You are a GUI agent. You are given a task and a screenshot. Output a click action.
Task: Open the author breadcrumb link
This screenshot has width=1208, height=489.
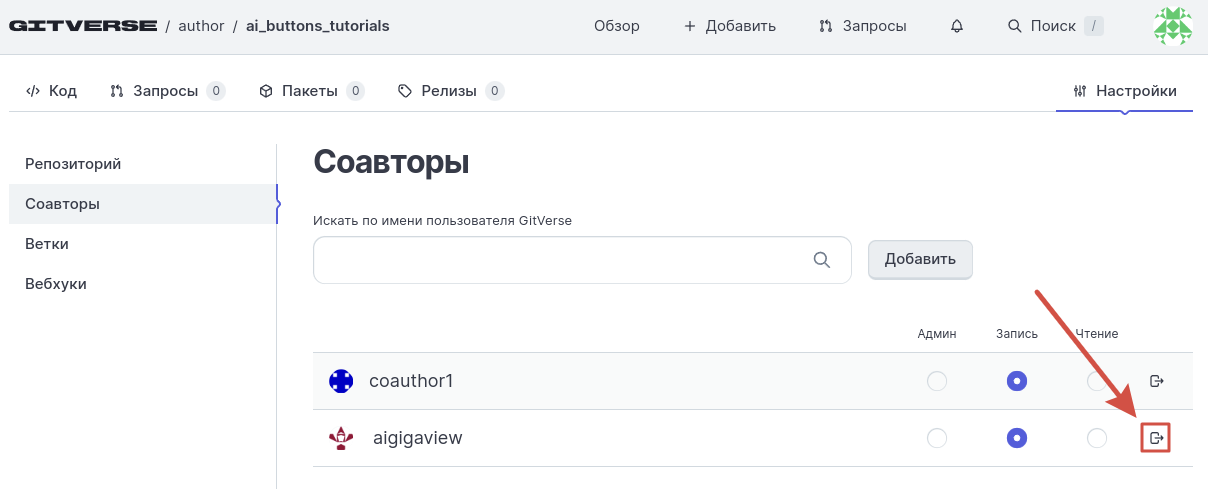click(x=201, y=26)
